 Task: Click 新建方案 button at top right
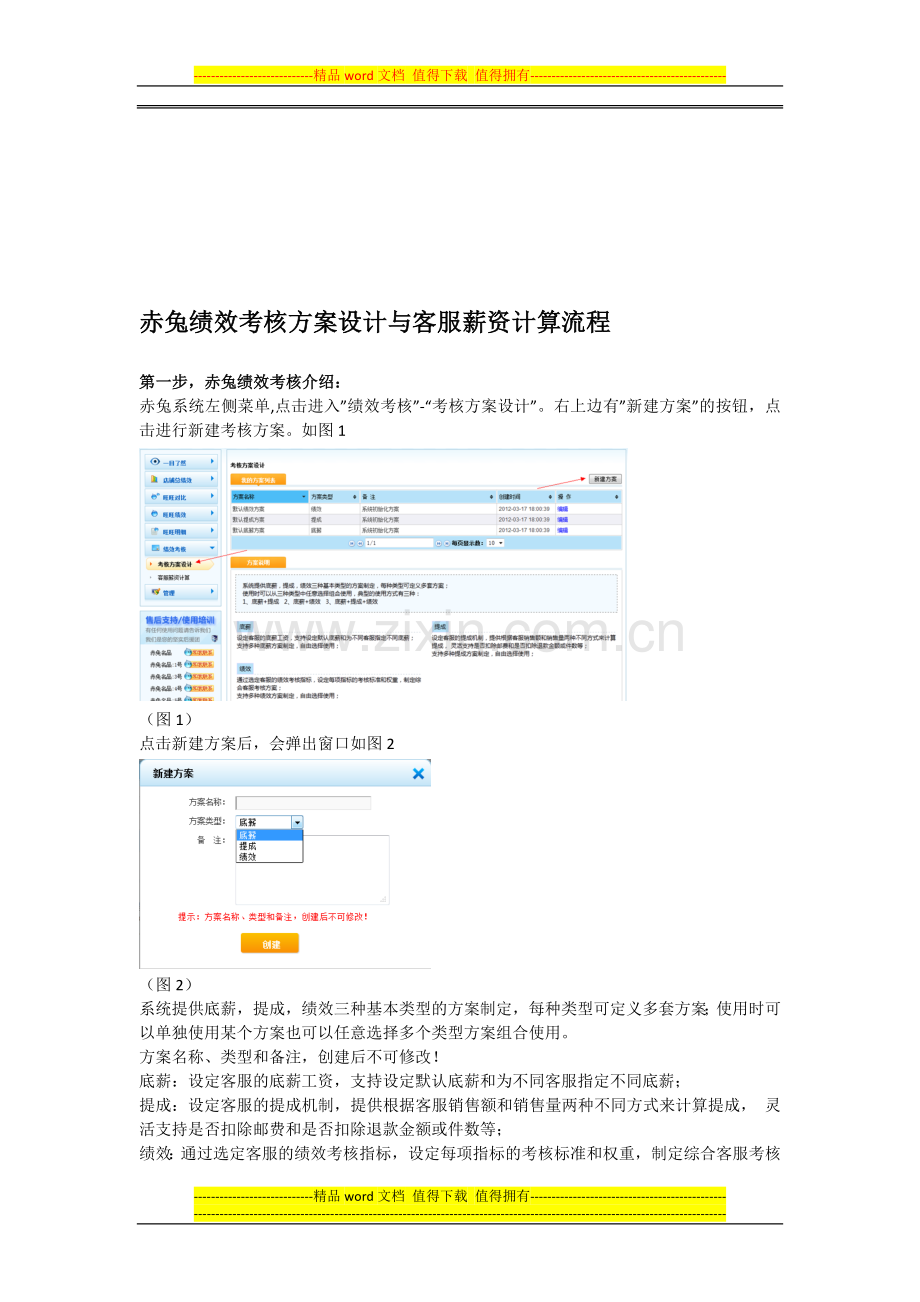(x=605, y=479)
